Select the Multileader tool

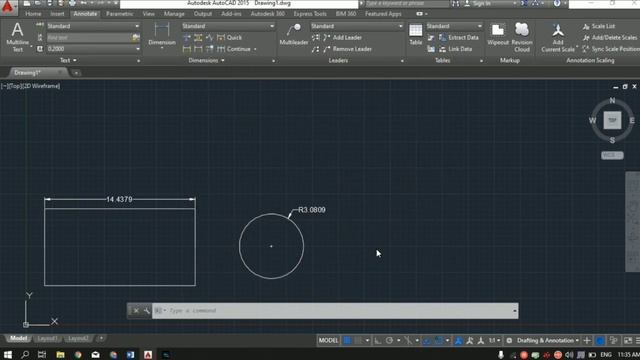coord(293,34)
